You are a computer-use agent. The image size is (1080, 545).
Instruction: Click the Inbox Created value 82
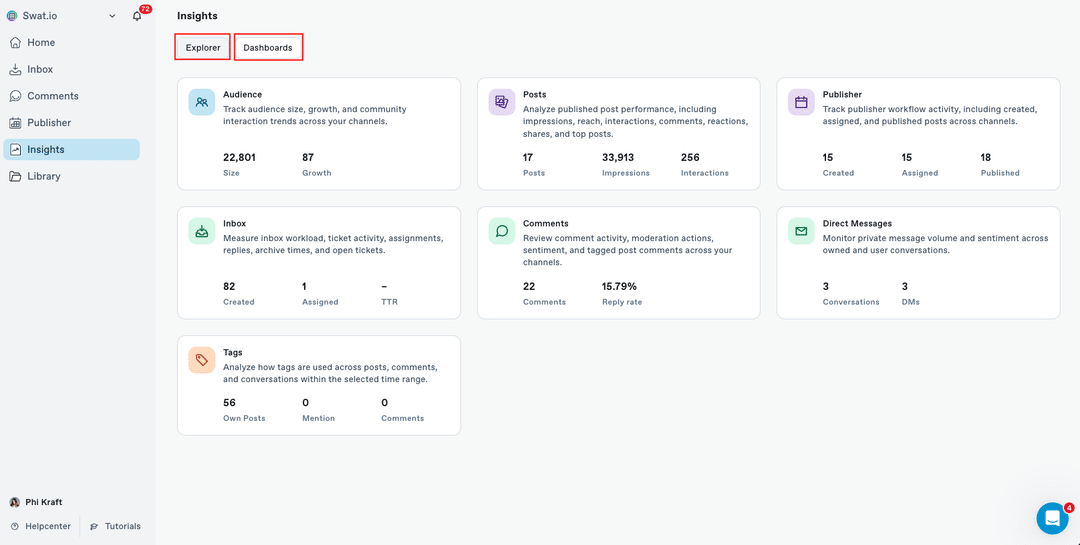point(229,286)
